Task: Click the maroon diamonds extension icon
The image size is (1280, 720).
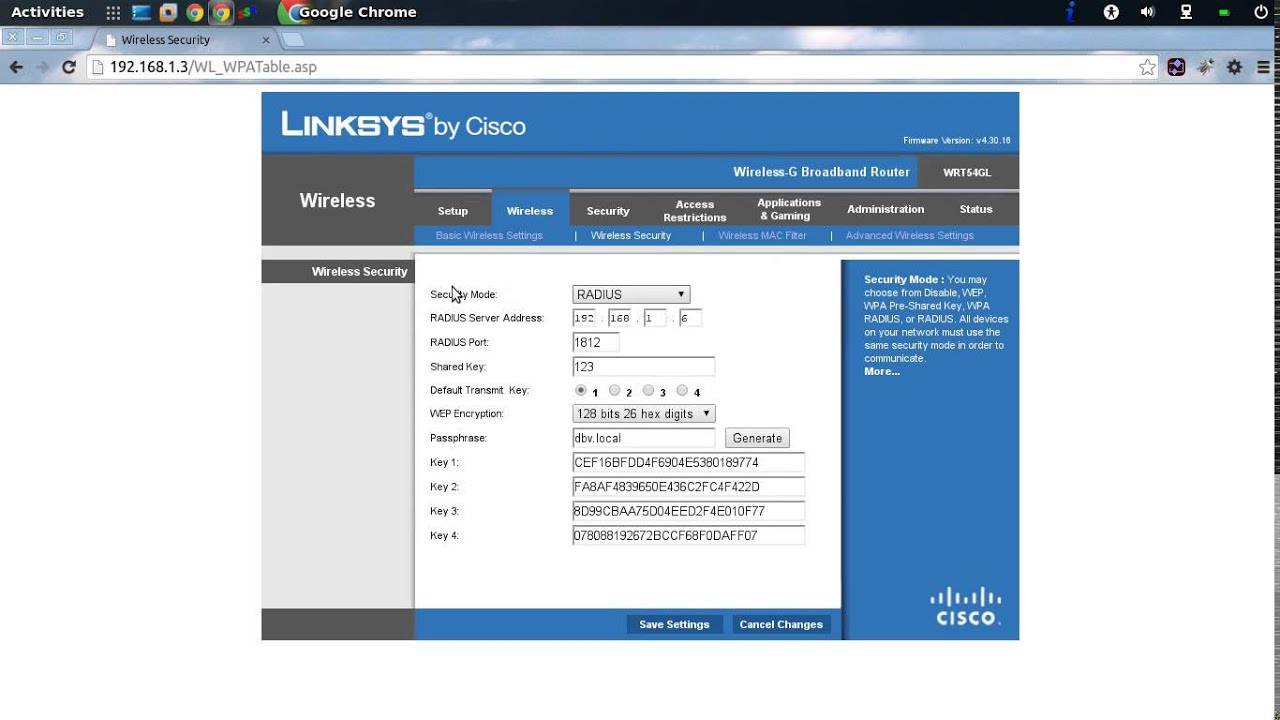Action: point(1176,67)
